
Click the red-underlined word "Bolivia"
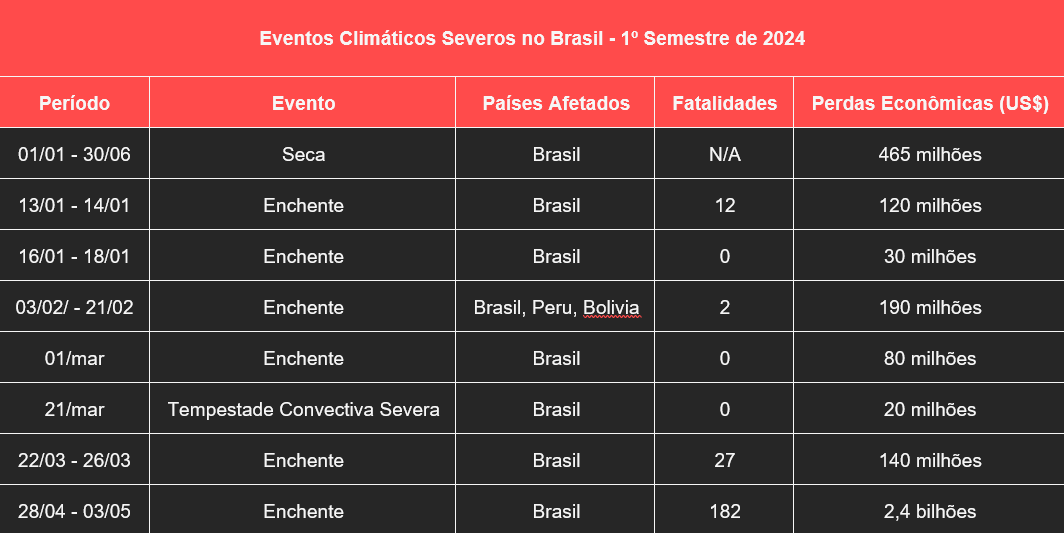pyautogui.click(x=611, y=308)
